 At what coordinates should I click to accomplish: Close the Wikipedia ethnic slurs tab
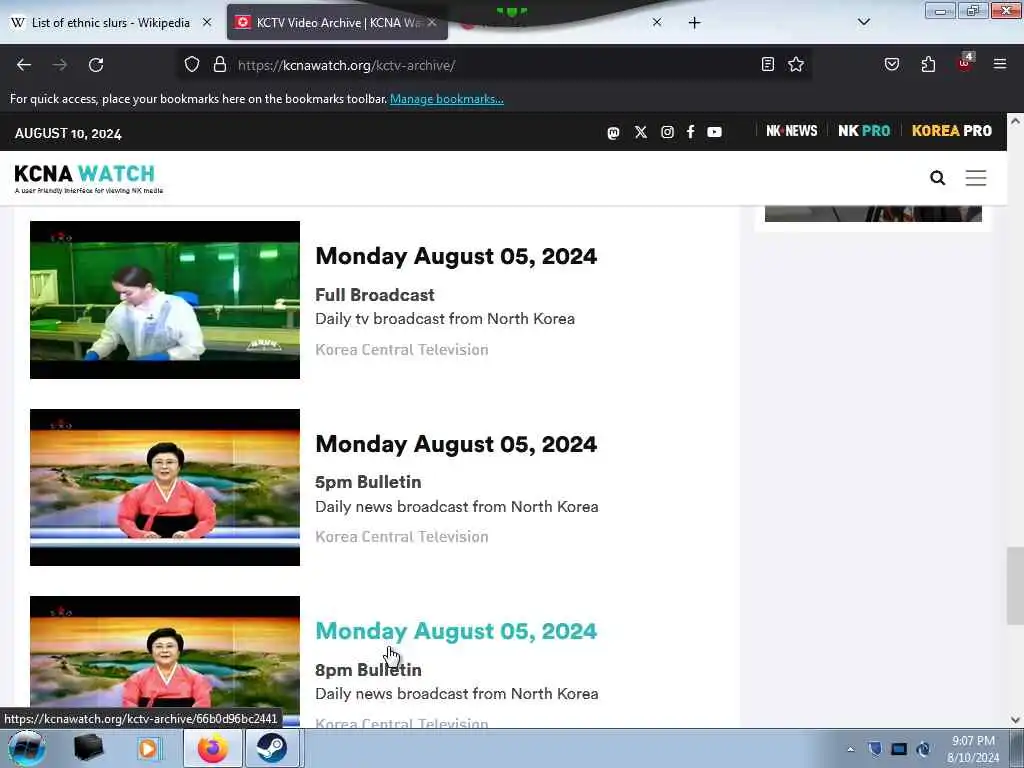click(207, 22)
